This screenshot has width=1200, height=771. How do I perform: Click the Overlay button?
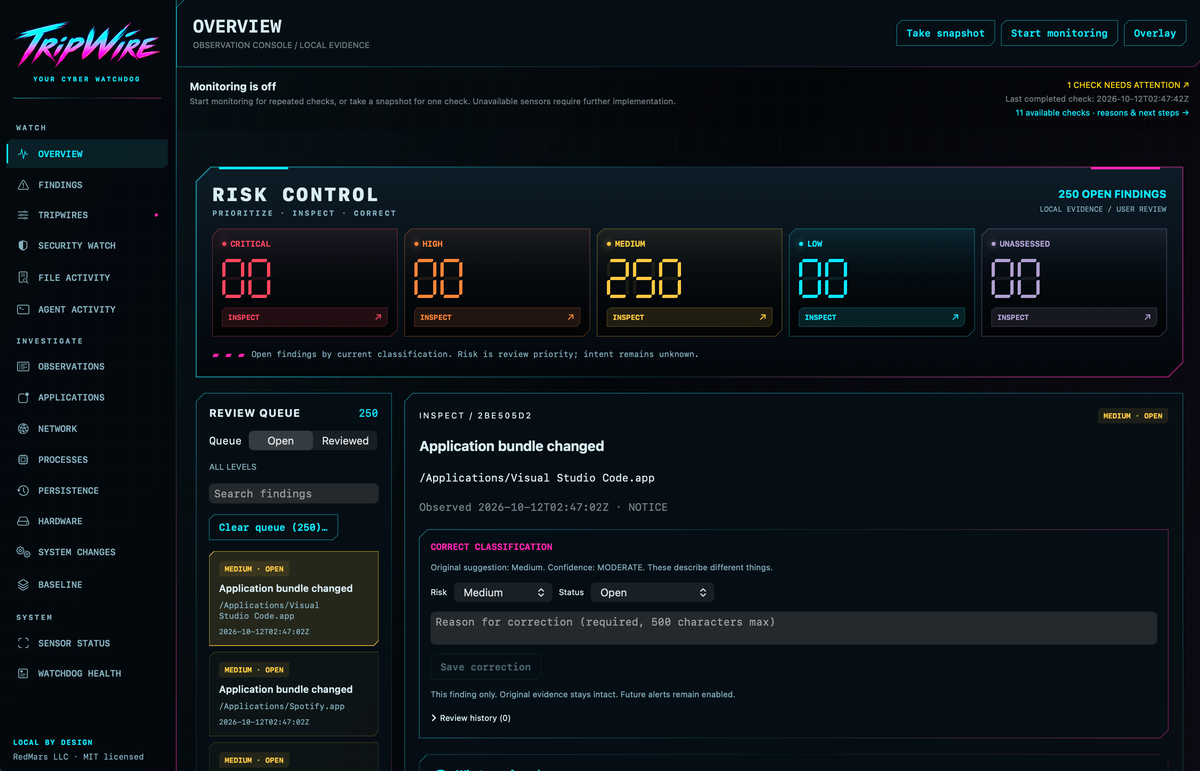point(1155,33)
